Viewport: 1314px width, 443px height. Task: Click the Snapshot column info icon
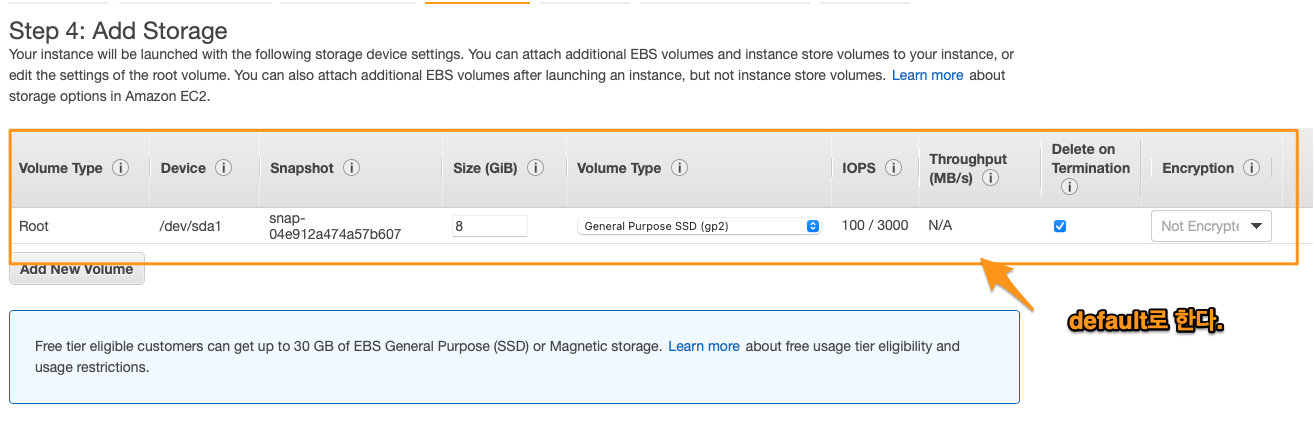[352, 168]
